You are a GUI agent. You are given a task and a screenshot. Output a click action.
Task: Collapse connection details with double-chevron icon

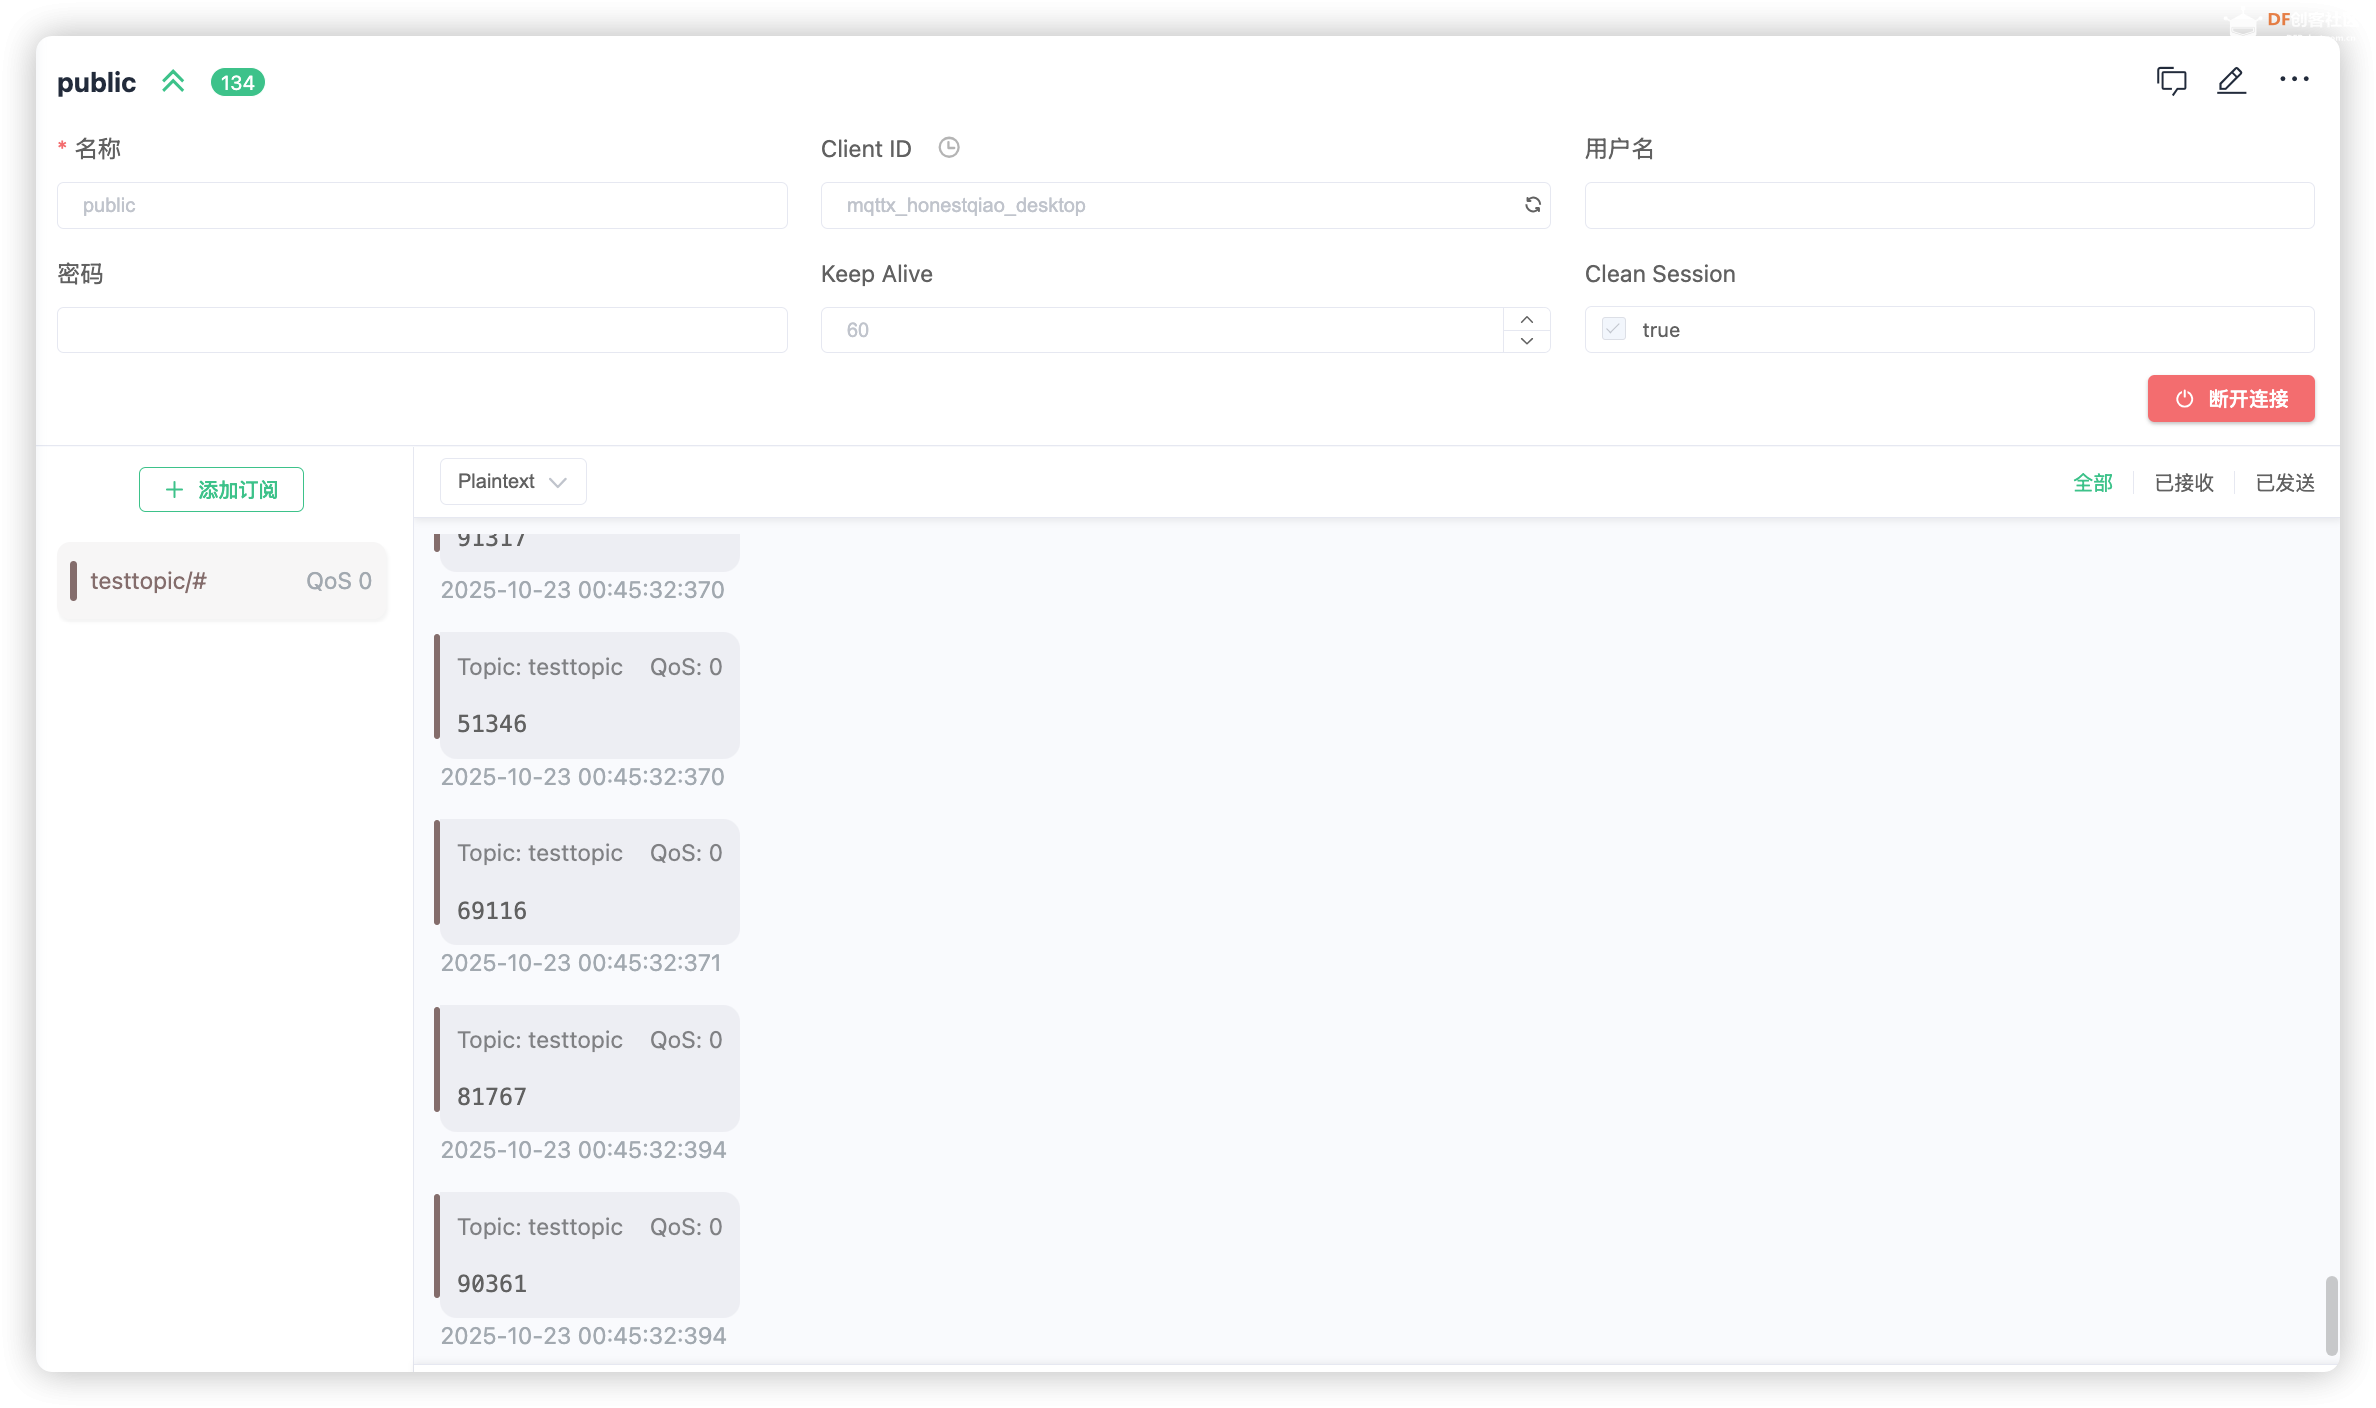pyautogui.click(x=173, y=82)
